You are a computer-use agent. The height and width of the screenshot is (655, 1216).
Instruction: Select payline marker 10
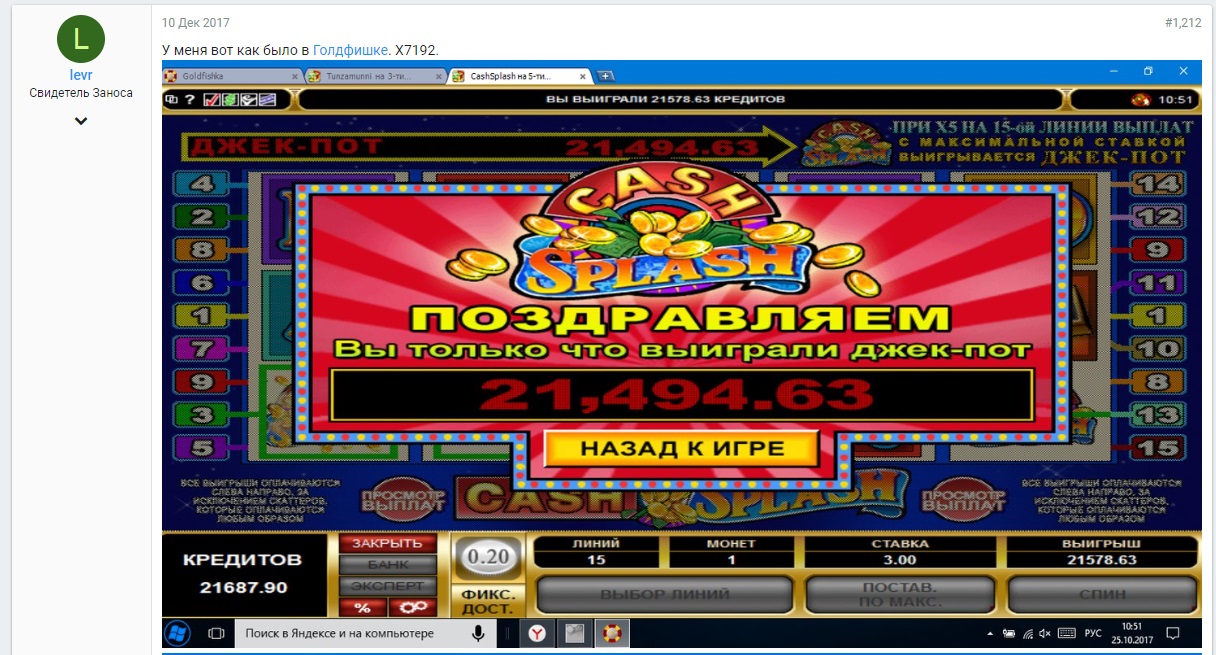(1160, 349)
